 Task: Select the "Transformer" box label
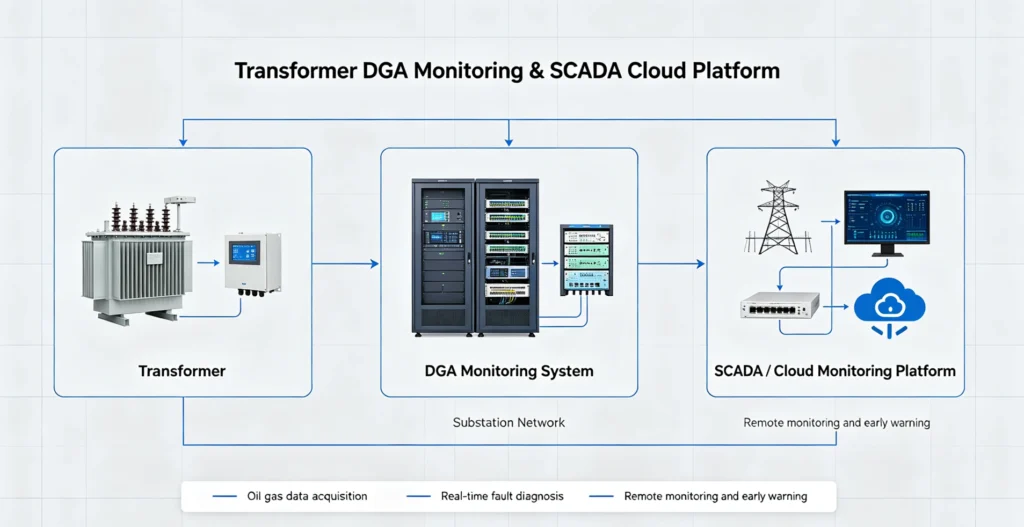pos(182,371)
